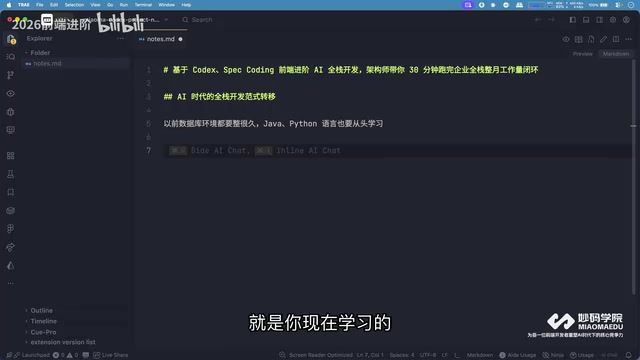Image resolution: width=640 pixels, height=360 pixels.
Task: Click Spaces: 4 indentation setting
Action: (402, 355)
